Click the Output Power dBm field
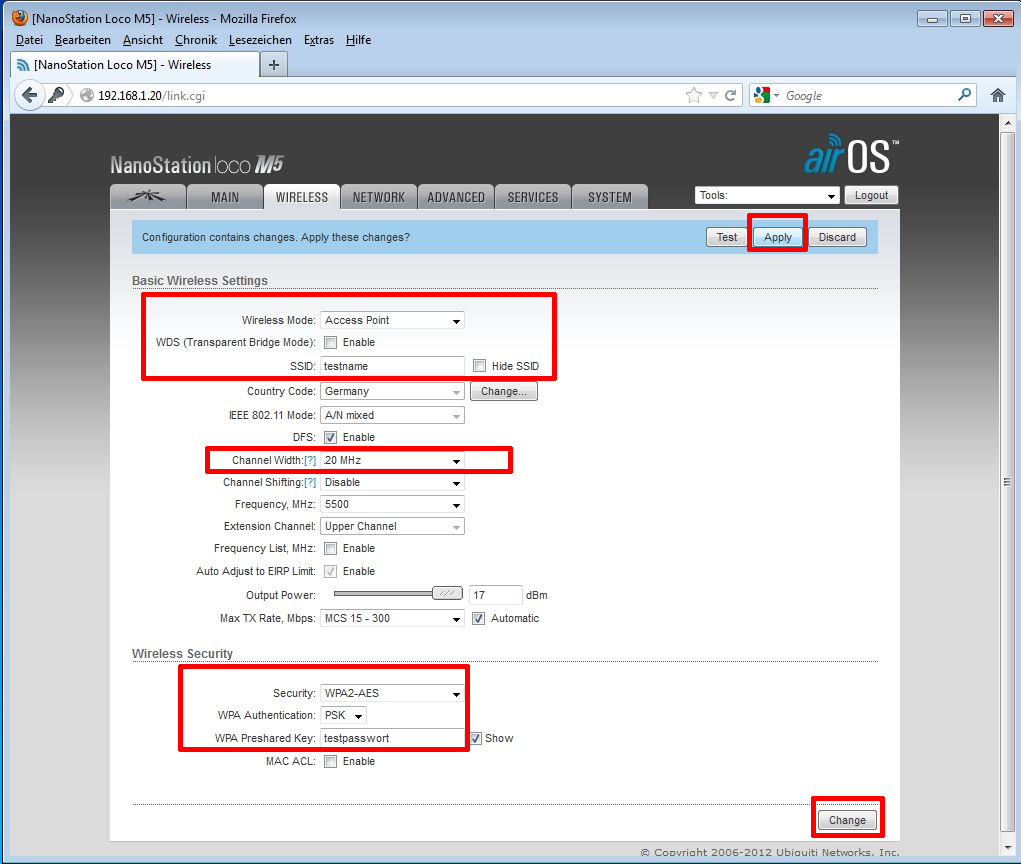This screenshot has height=864, width=1021. pos(496,595)
